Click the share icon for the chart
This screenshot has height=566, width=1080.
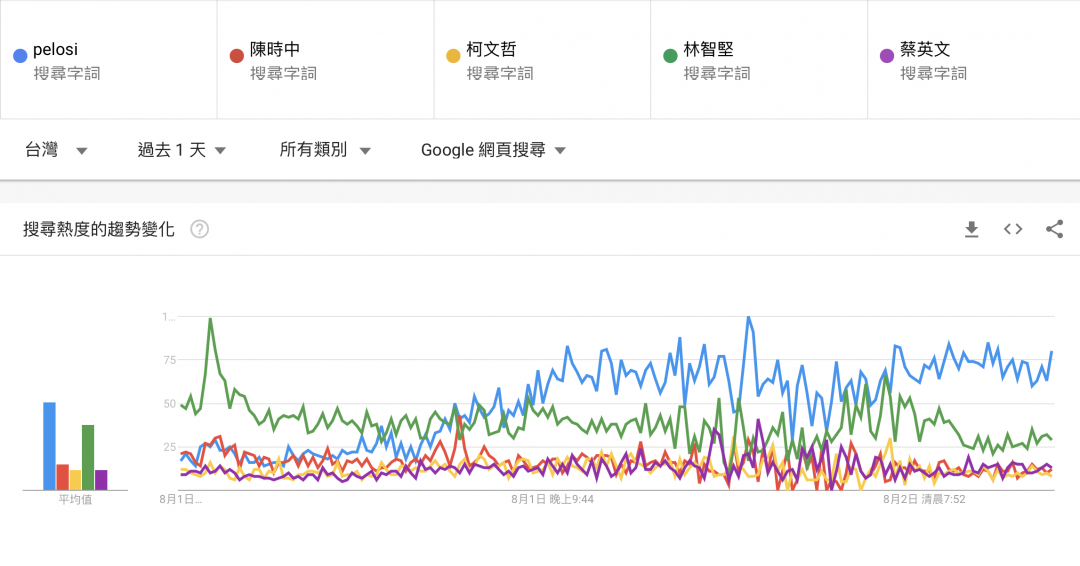click(x=1054, y=229)
